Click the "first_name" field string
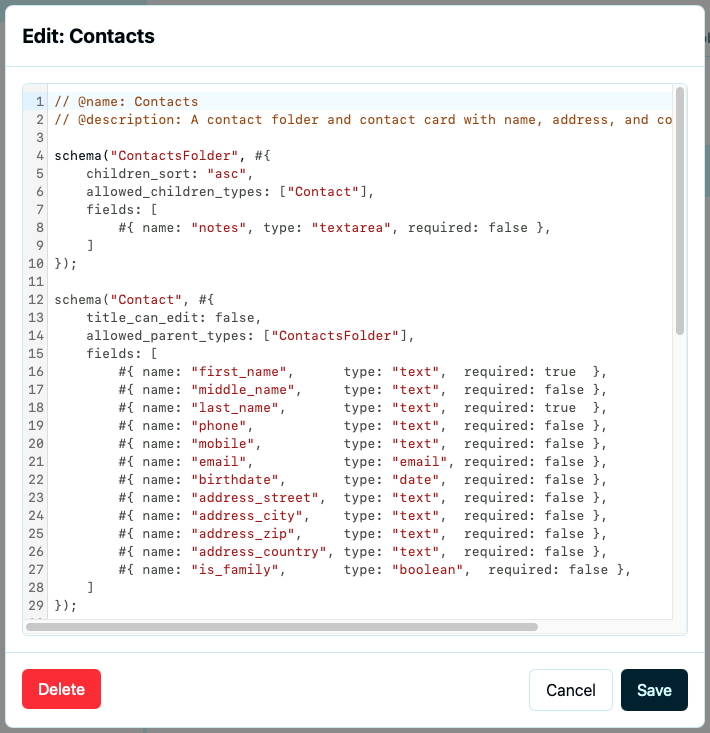This screenshot has width=710, height=733. 239,372
